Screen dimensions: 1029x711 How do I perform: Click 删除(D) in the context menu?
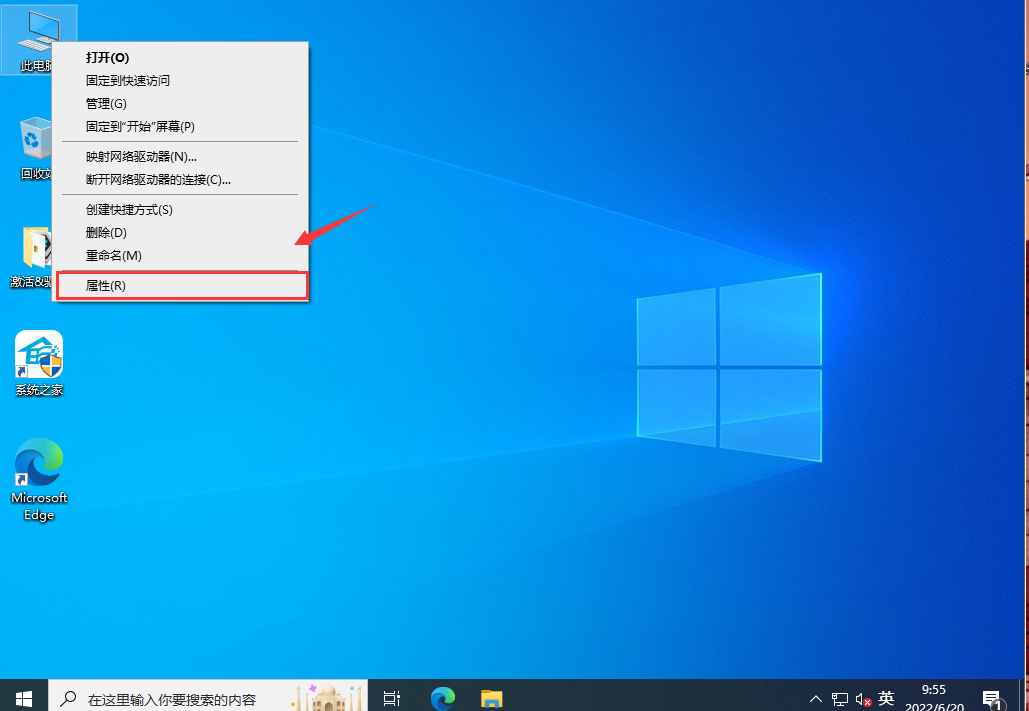[x=106, y=233]
